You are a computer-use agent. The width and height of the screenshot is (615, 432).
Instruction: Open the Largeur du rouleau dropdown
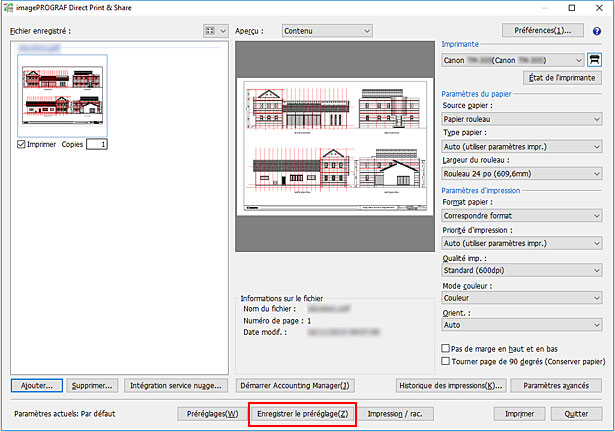pyautogui.click(x=522, y=174)
